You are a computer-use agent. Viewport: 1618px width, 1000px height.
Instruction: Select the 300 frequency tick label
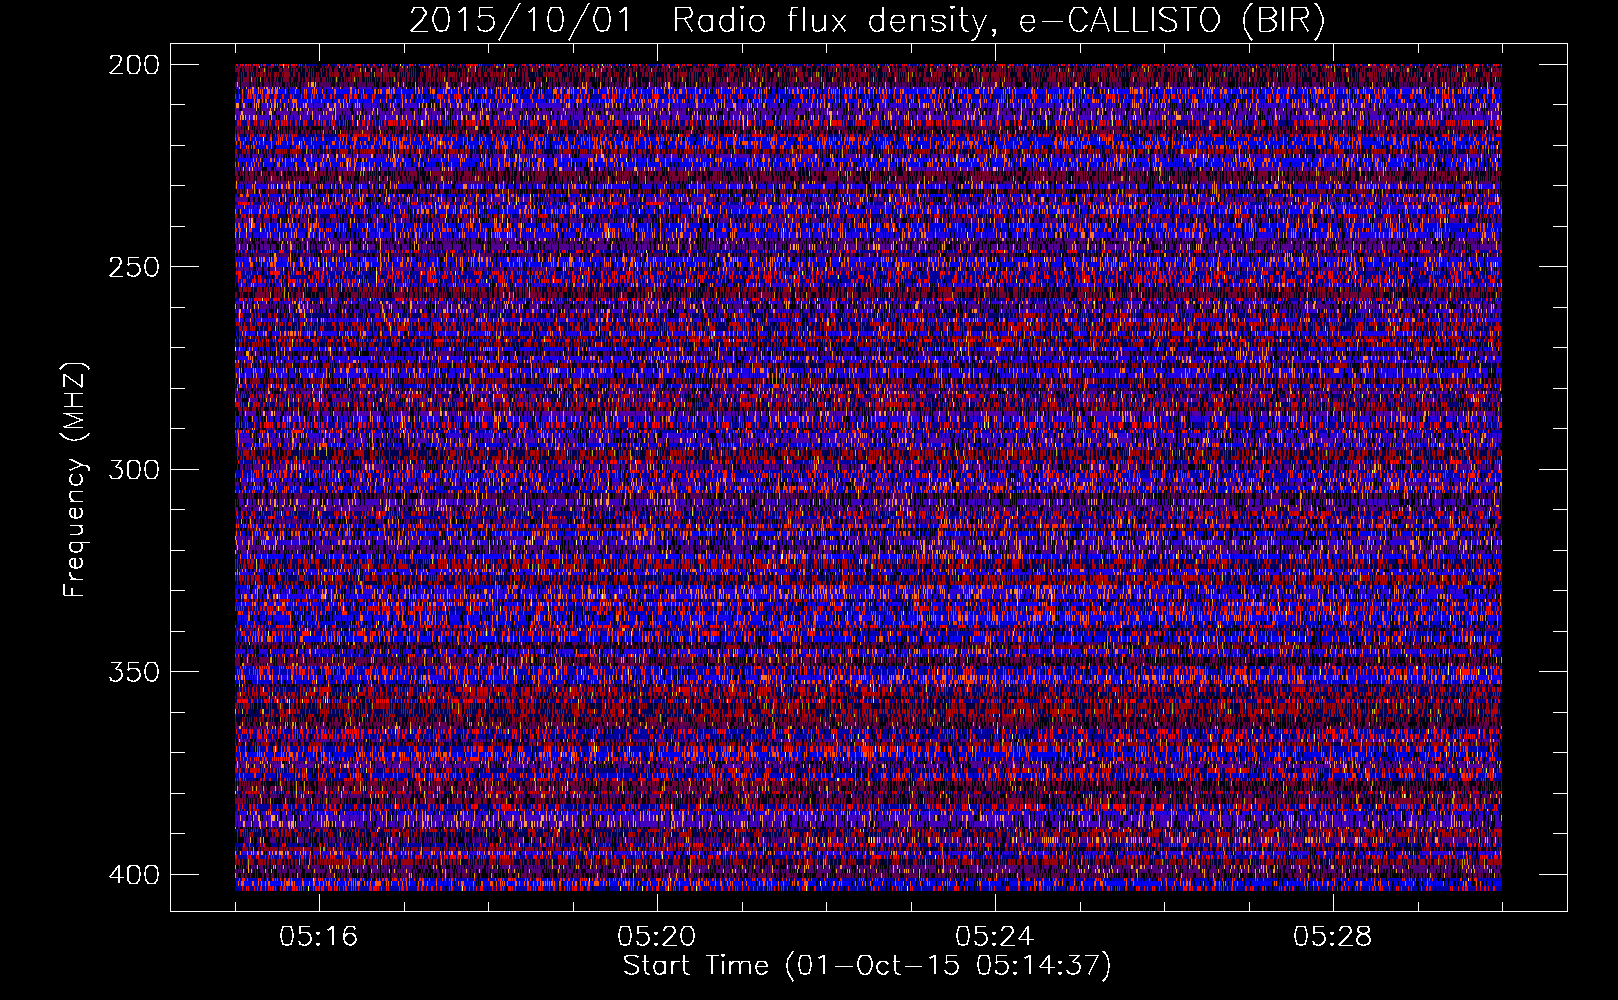133,469
